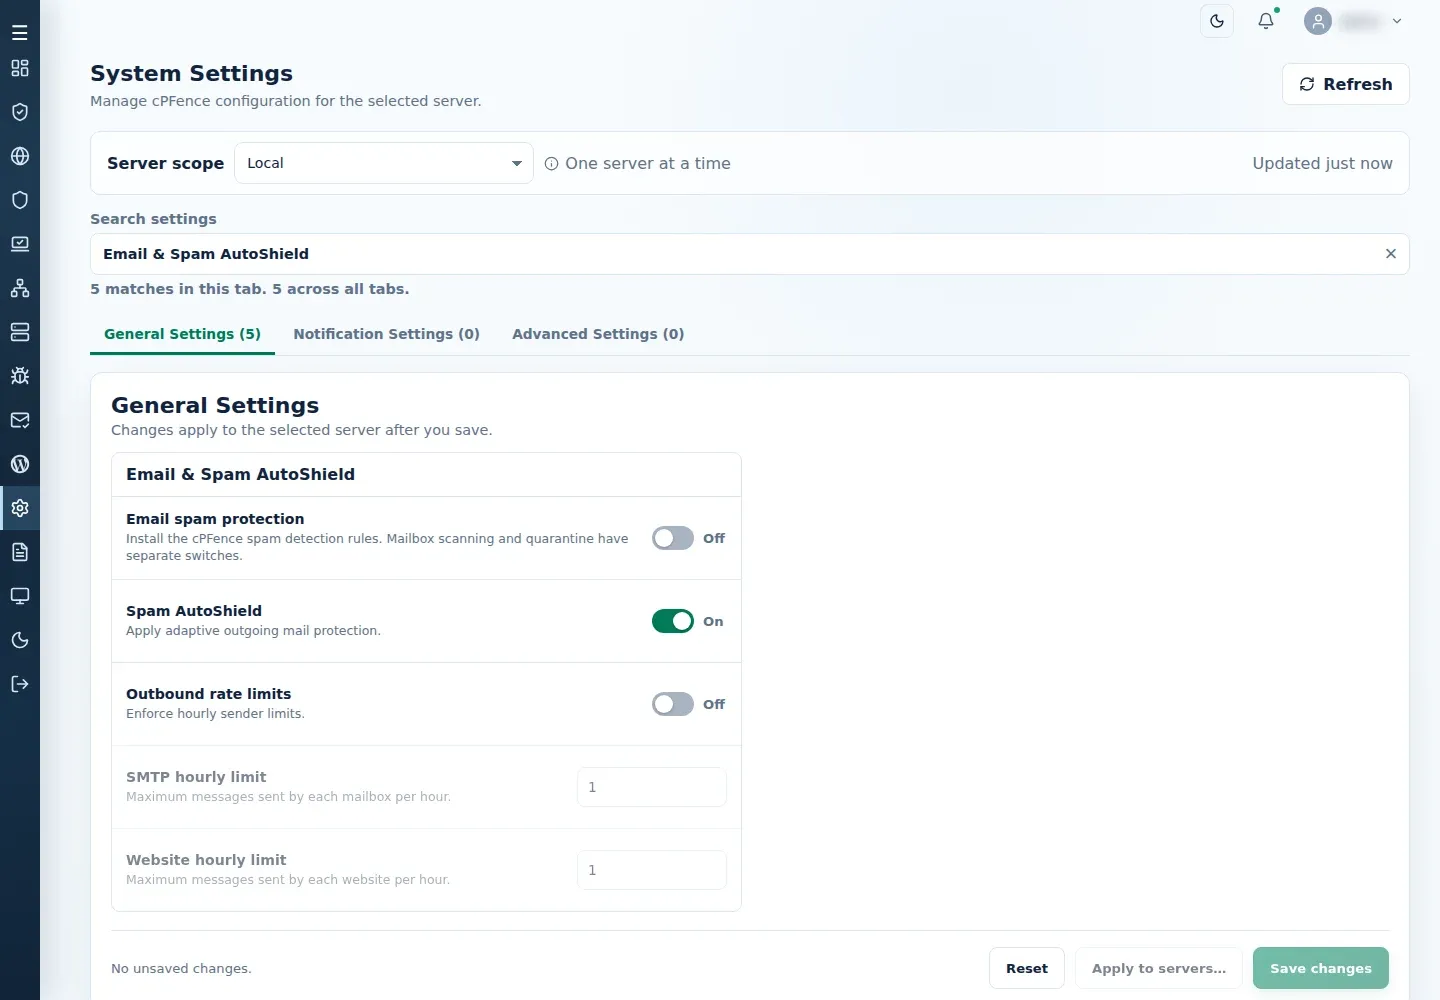
Task: Click the moon icon in sidebar
Action: 20,640
